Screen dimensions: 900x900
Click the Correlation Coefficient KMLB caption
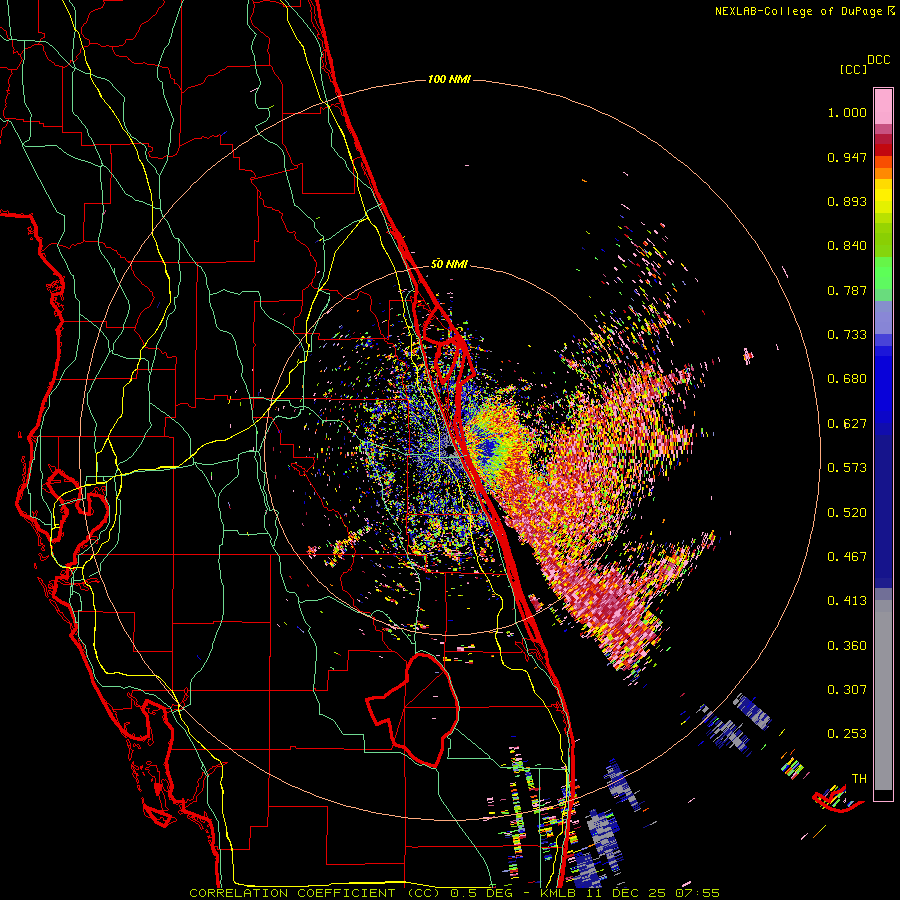tap(454, 893)
